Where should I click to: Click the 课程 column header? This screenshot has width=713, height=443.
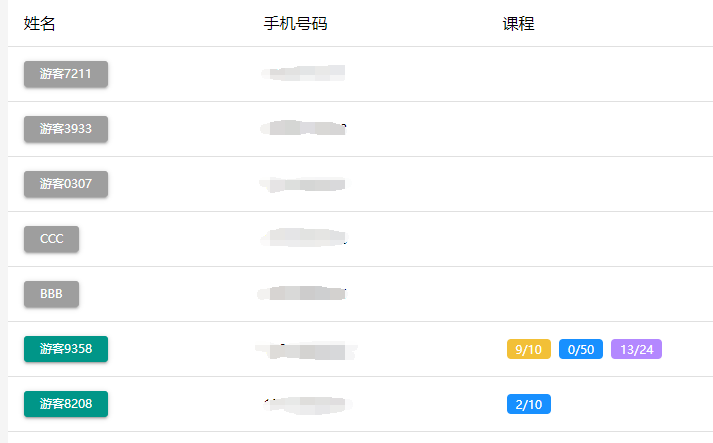coord(518,24)
